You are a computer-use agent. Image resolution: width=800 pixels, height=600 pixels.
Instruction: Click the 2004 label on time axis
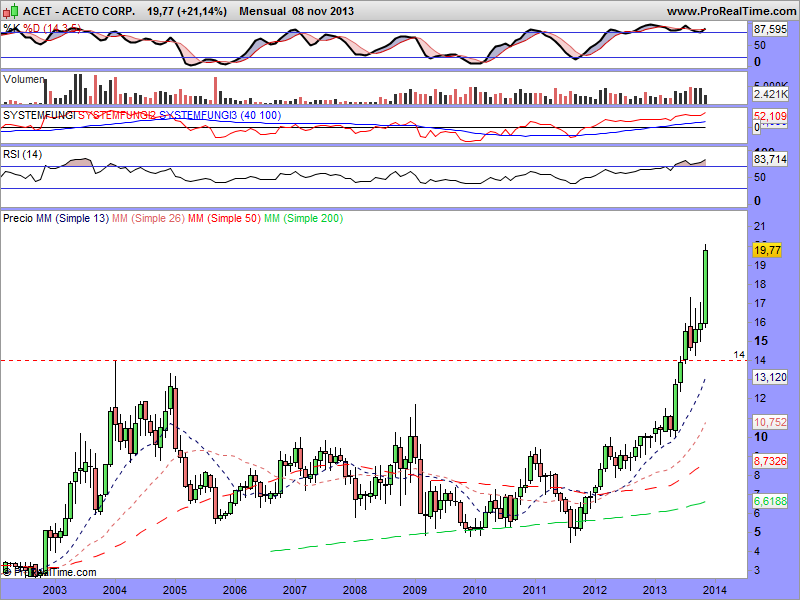point(115,590)
